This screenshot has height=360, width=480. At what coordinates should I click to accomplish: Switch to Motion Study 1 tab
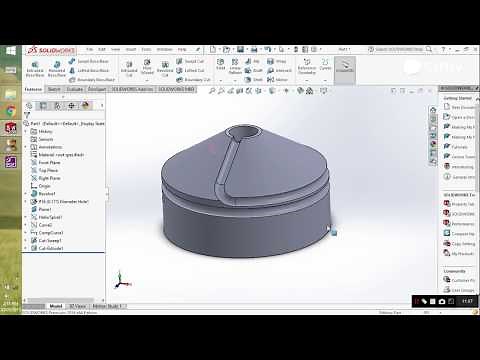(x=107, y=306)
